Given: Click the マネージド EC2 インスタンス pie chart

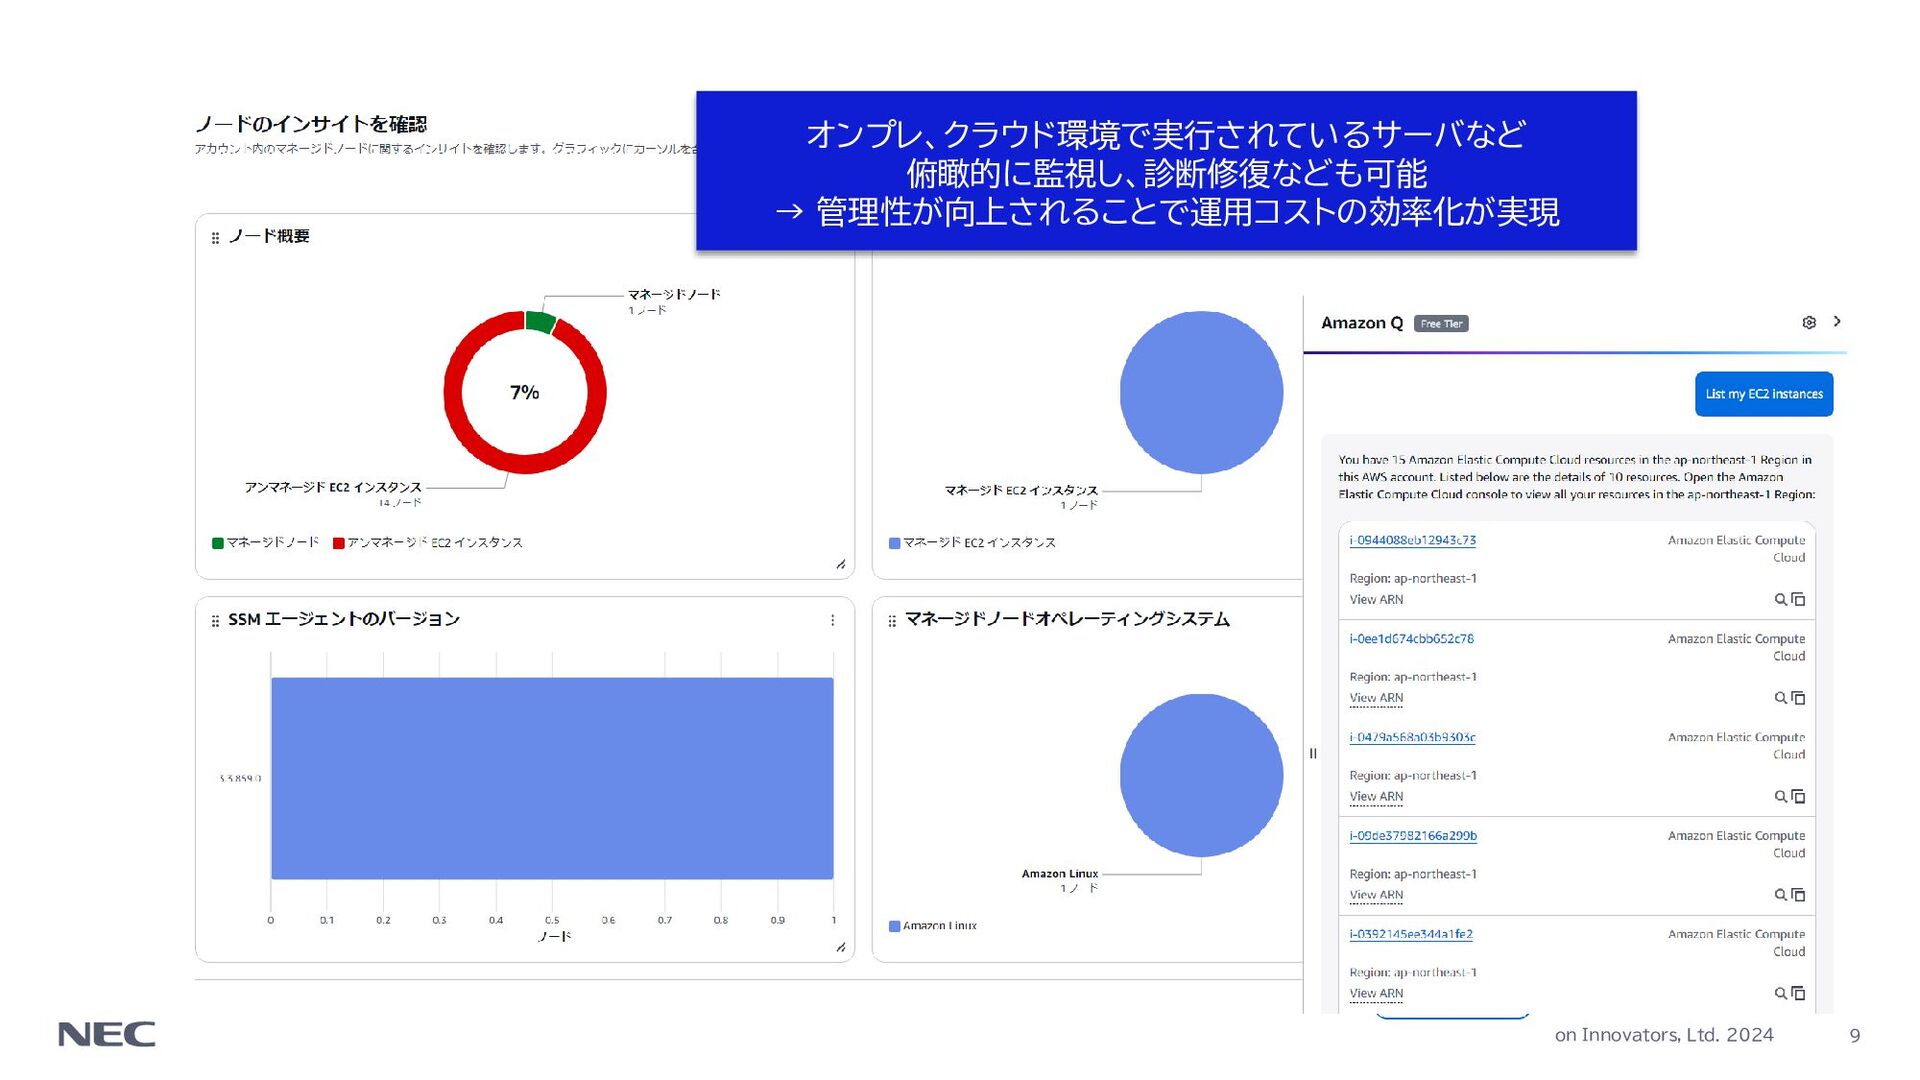Looking at the screenshot, I should 1201,392.
